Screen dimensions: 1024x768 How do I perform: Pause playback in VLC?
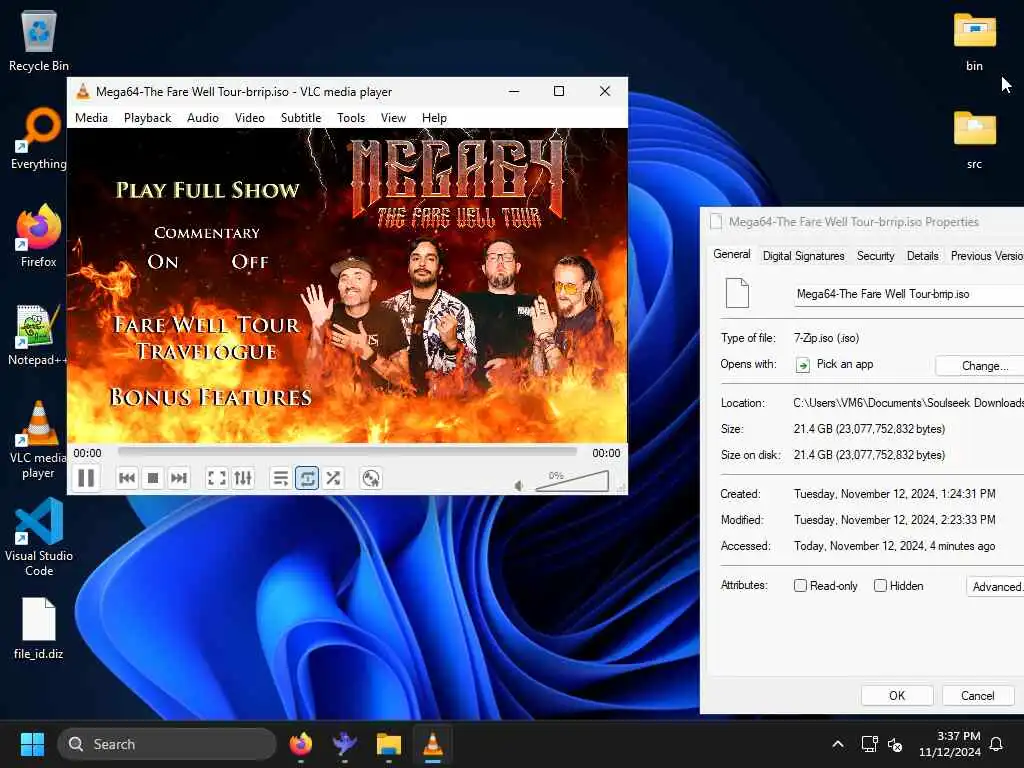[x=86, y=478]
